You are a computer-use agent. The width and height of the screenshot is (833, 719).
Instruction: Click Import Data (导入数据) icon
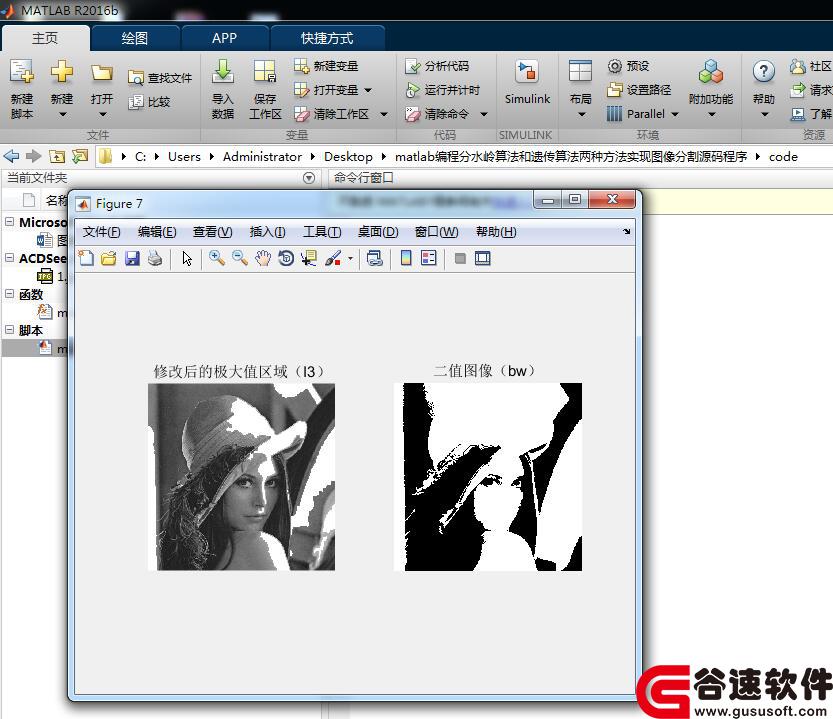pos(223,71)
